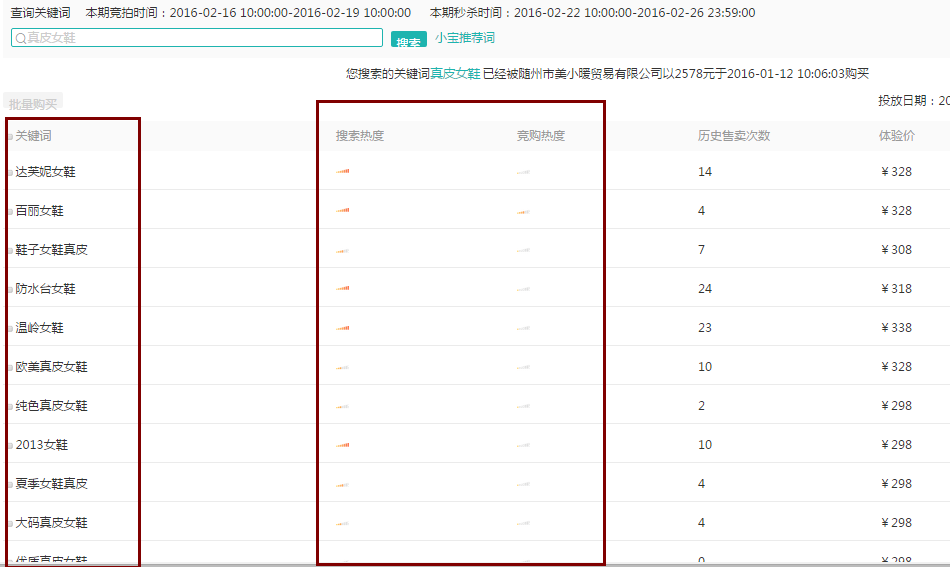This screenshot has height=567, width=950.
Task: Focus the keyword search input field
Action: coord(200,38)
